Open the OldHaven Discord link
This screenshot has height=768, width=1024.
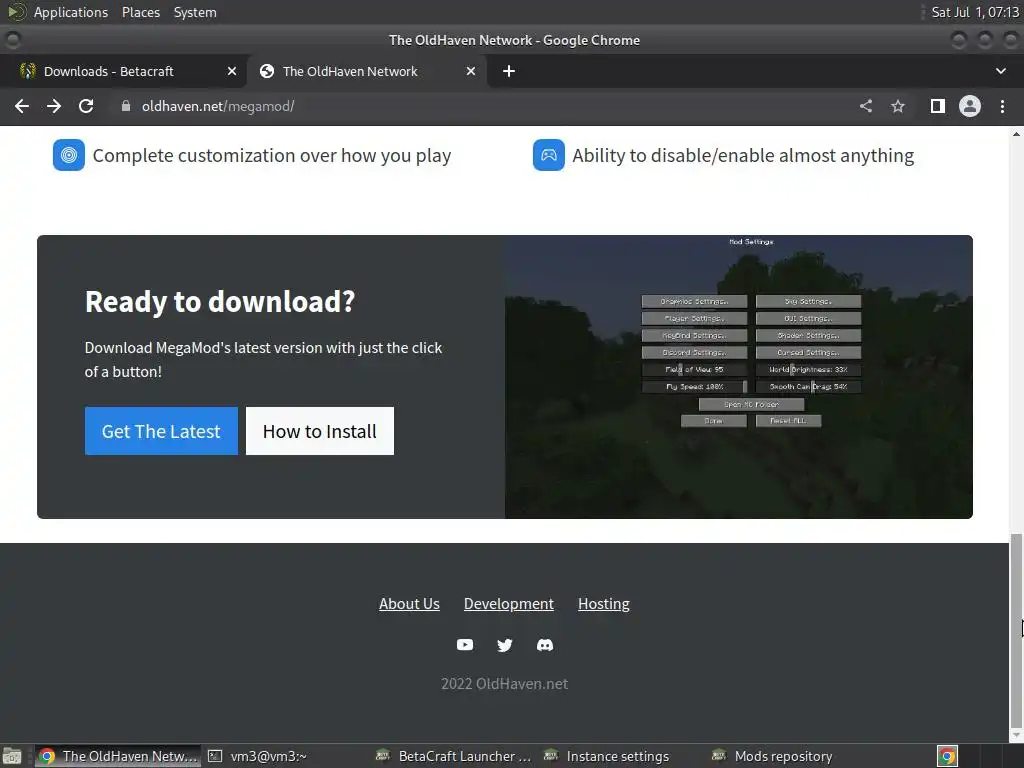545,645
